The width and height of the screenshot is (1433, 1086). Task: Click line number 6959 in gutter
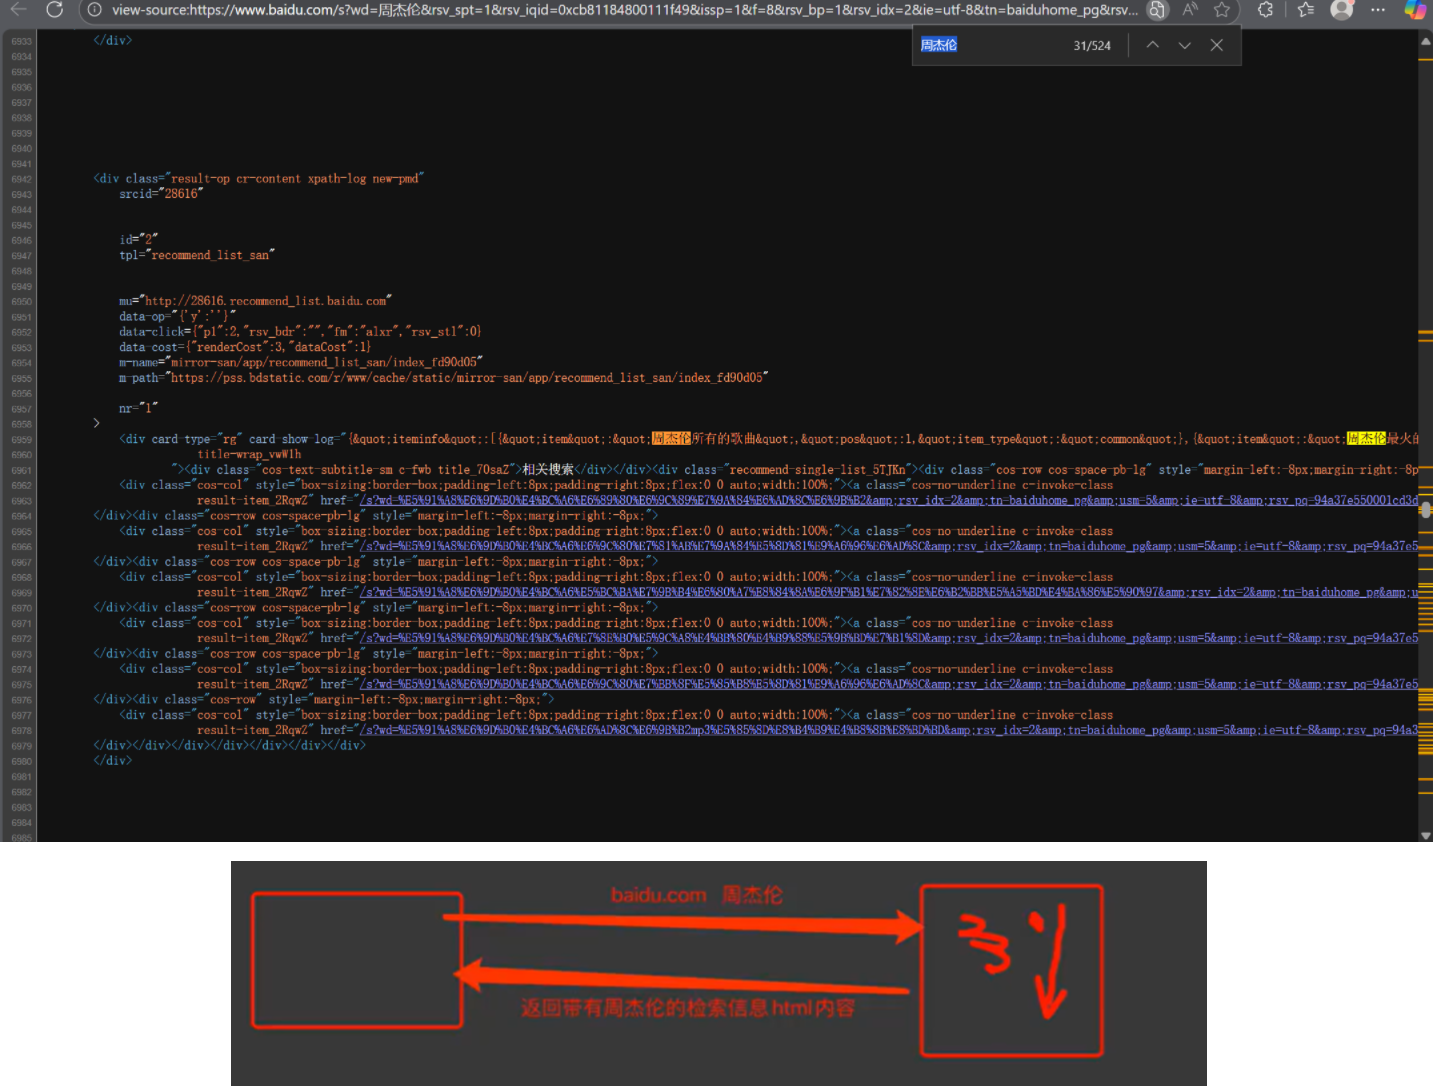(x=22, y=440)
